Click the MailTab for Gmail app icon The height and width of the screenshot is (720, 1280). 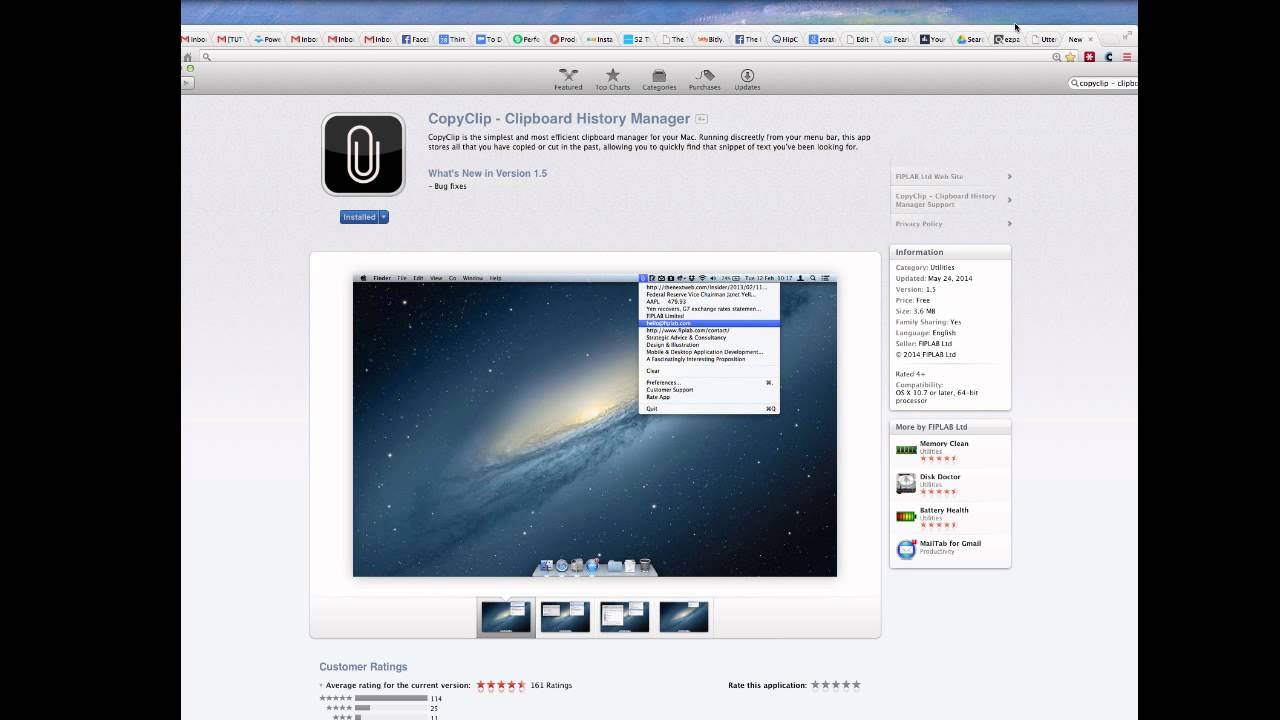[x=906, y=549]
